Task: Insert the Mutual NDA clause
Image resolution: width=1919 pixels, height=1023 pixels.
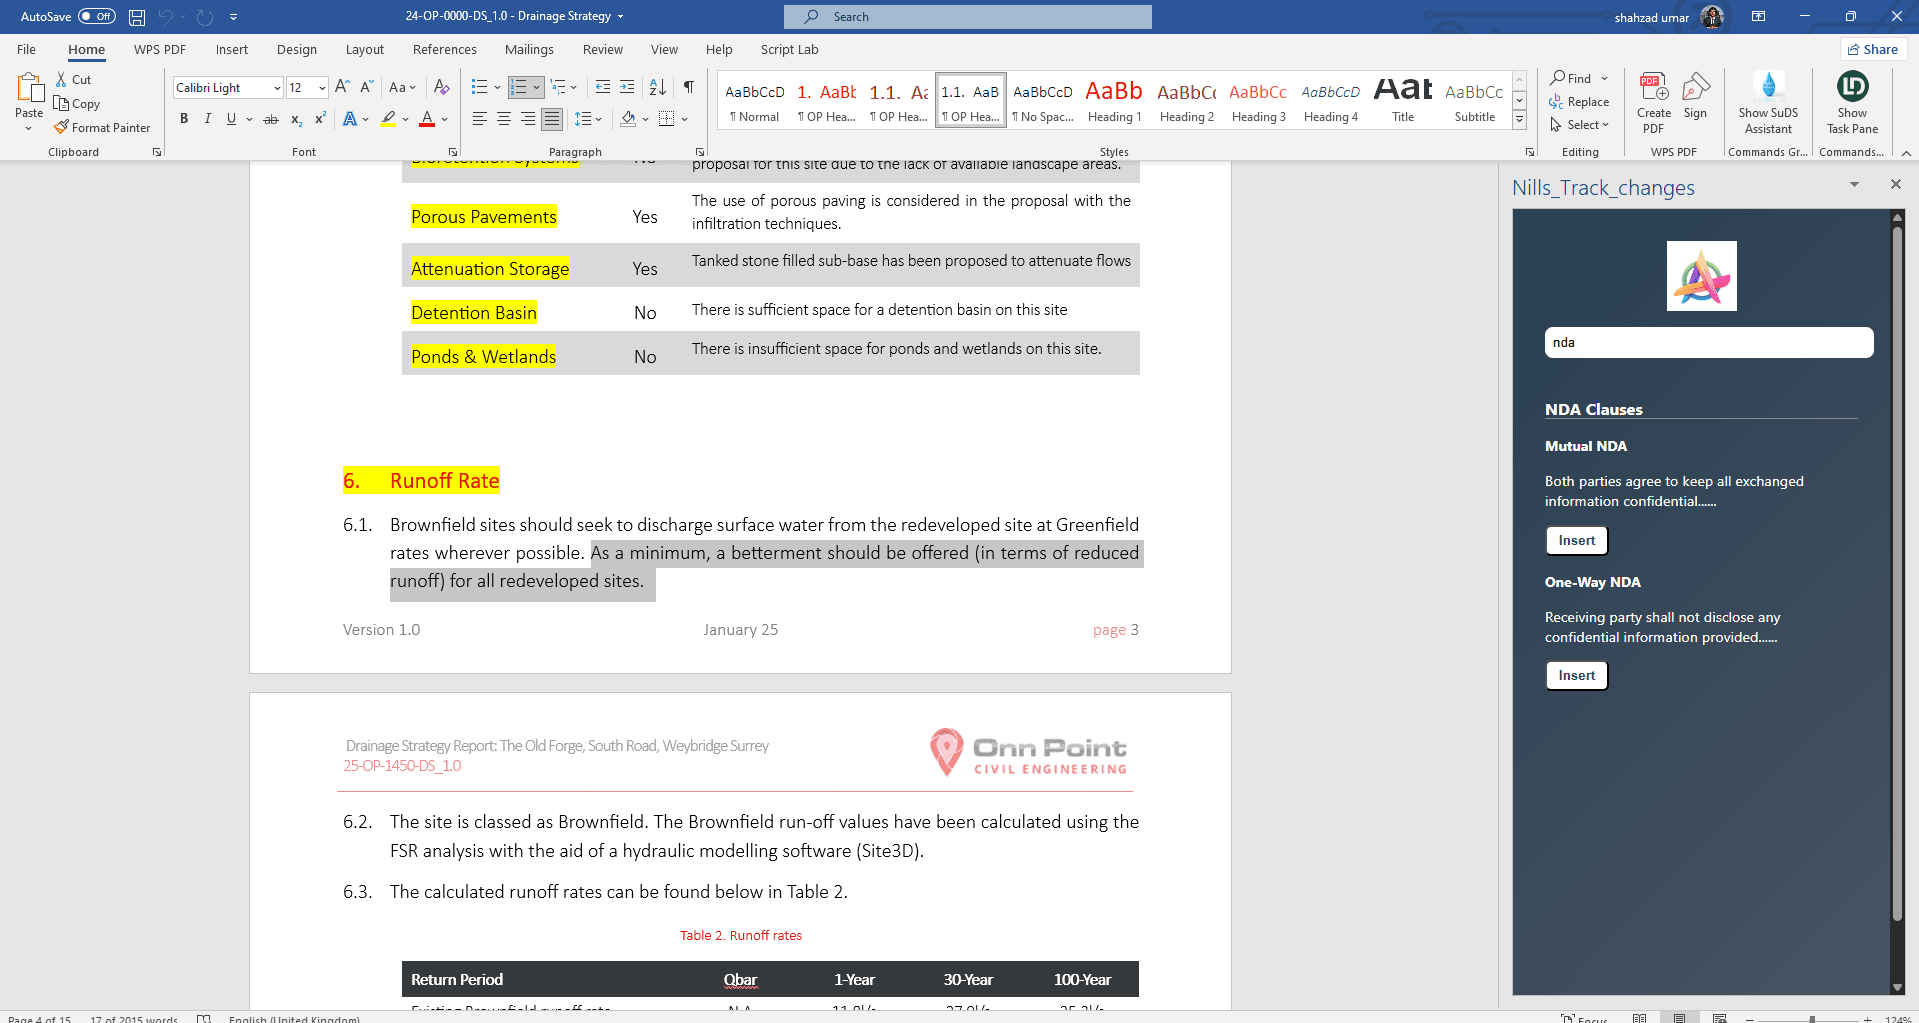Action: coord(1577,540)
